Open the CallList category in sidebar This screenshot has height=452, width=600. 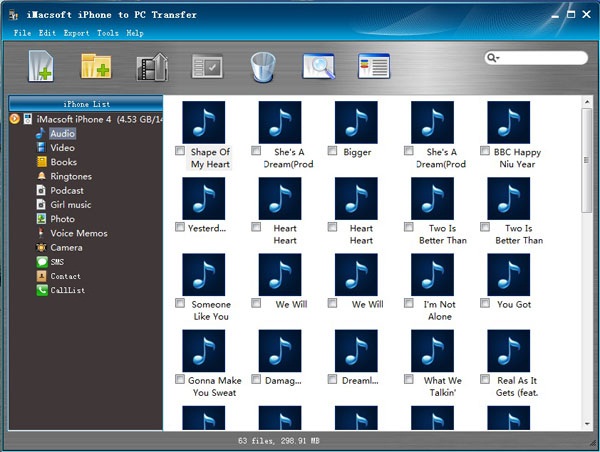[x=66, y=290]
